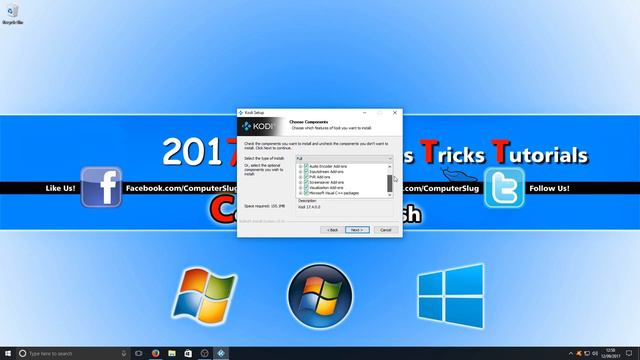Click the taskbar clock and date
This screenshot has width=640, height=360.
point(611,353)
